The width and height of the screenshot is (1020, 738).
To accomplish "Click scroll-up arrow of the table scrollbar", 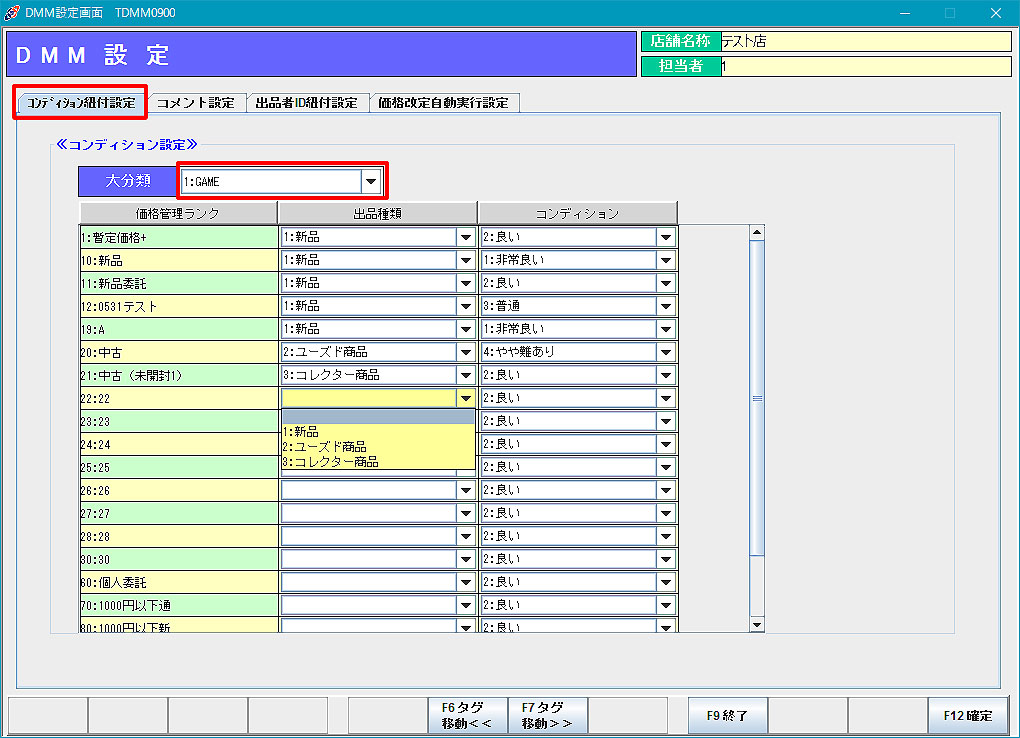I will (x=757, y=233).
